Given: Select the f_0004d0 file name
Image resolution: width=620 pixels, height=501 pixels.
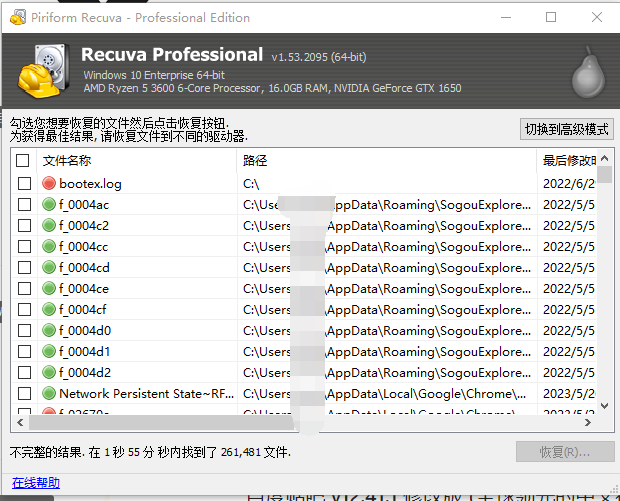Looking at the screenshot, I should point(85,331).
